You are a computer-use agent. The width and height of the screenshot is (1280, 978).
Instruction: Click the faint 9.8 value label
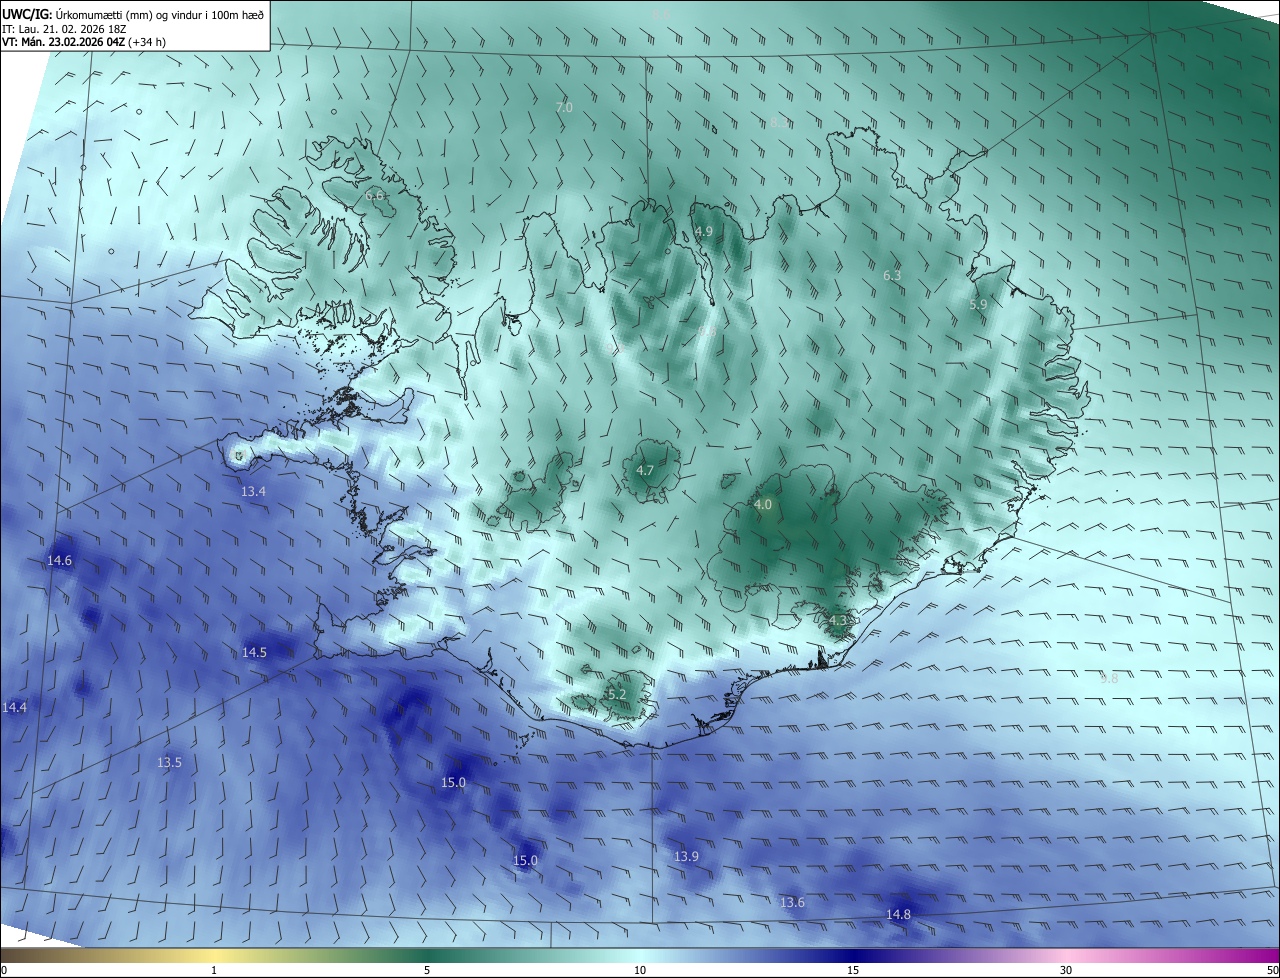(x=1109, y=678)
